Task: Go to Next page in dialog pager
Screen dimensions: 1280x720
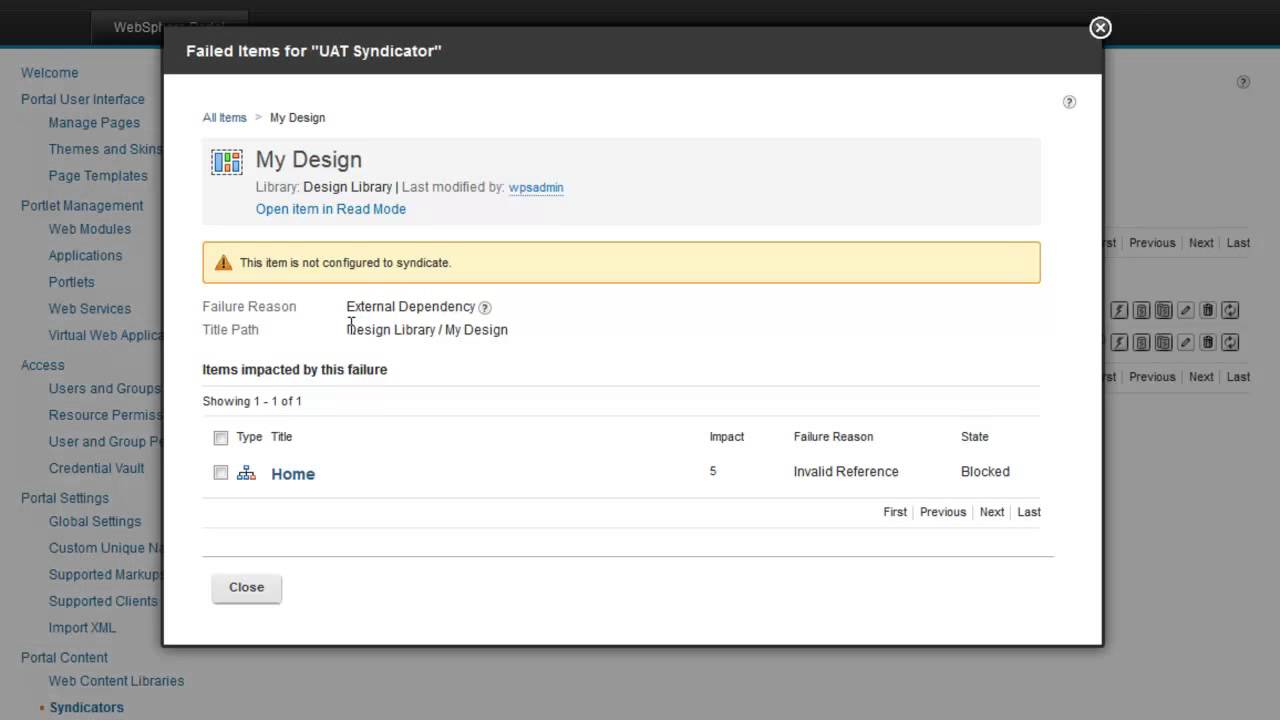Action: (x=991, y=512)
